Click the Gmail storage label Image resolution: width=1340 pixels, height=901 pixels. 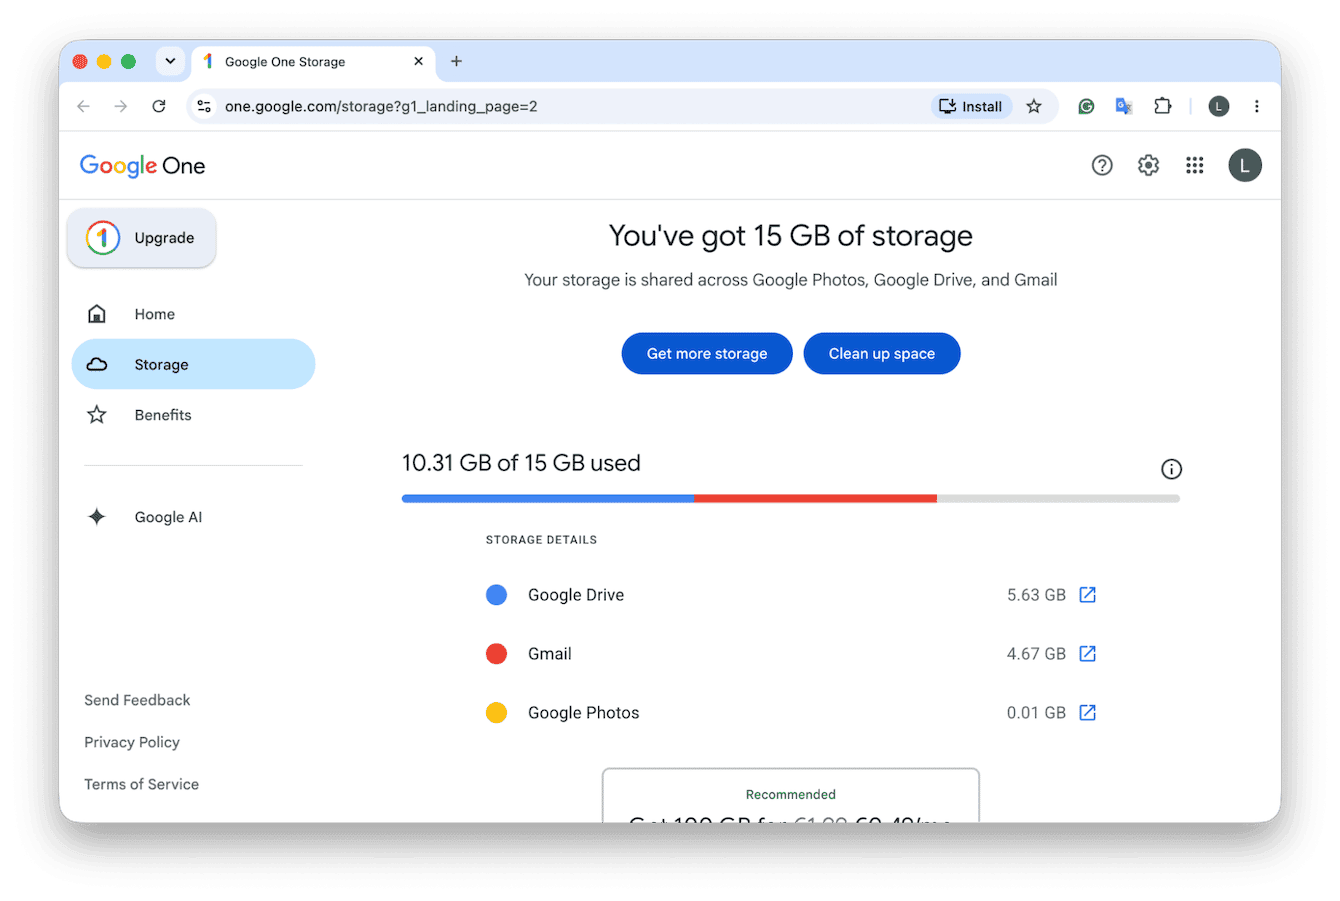tap(550, 654)
